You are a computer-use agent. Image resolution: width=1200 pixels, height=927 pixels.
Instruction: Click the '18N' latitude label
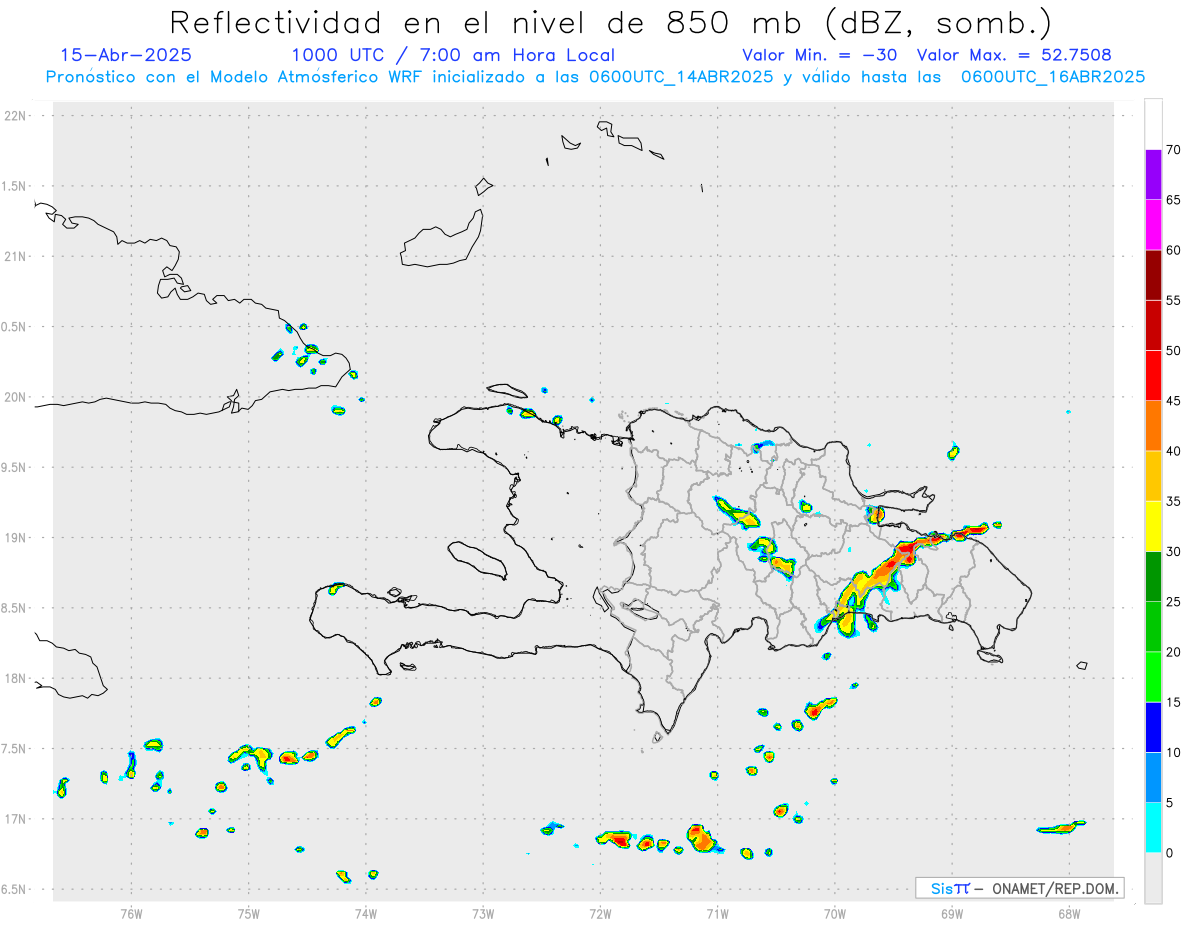pyautogui.click(x=17, y=679)
